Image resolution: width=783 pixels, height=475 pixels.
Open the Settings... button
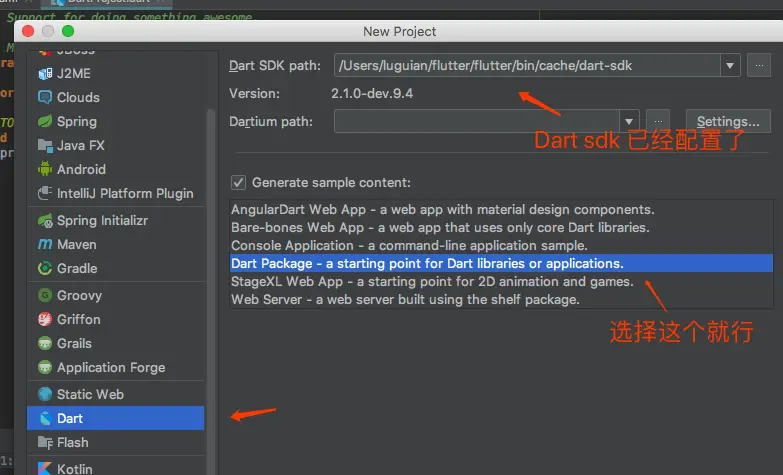(728, 121)
